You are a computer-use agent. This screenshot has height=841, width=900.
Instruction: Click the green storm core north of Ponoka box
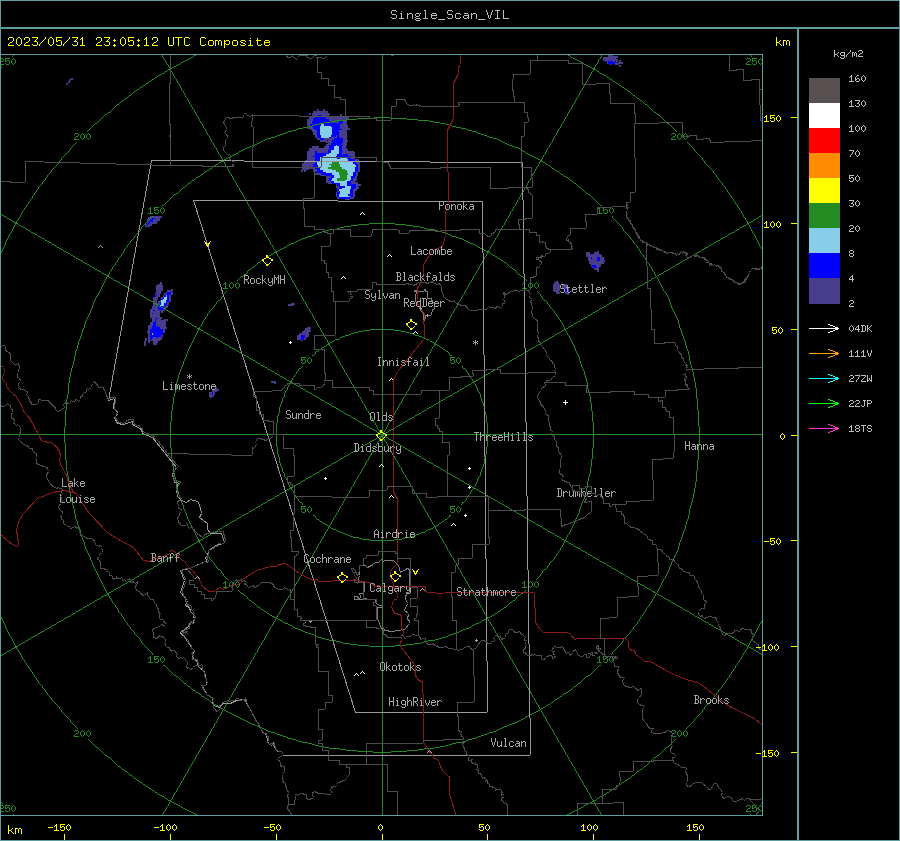tap(340, 171)
